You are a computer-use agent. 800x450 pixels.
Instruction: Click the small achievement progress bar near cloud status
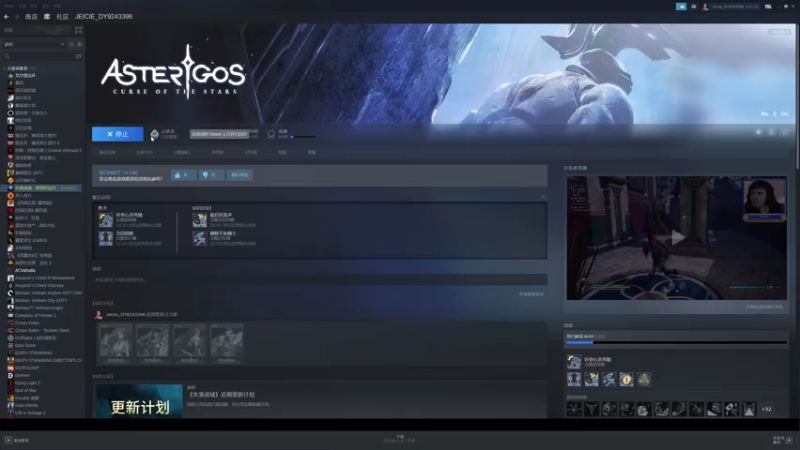[x=303, y=137]
